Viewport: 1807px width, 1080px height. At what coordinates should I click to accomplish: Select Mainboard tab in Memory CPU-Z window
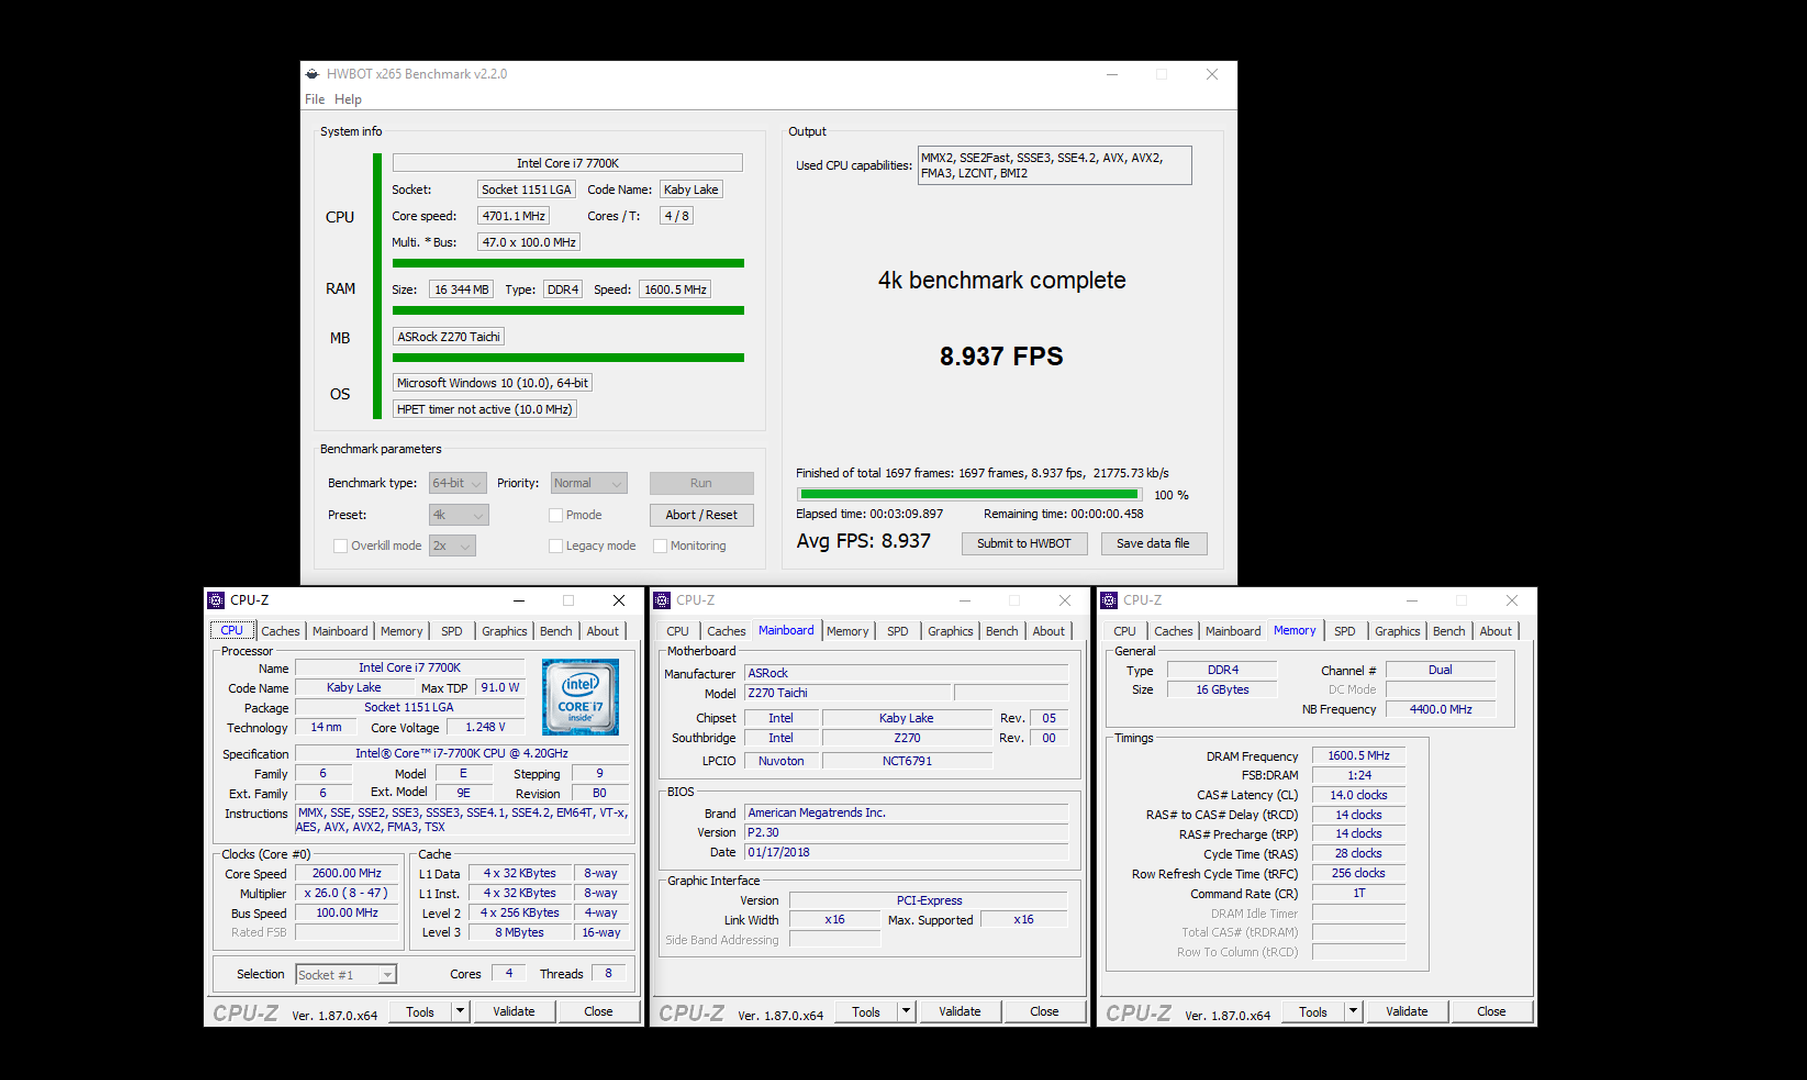1233,631
